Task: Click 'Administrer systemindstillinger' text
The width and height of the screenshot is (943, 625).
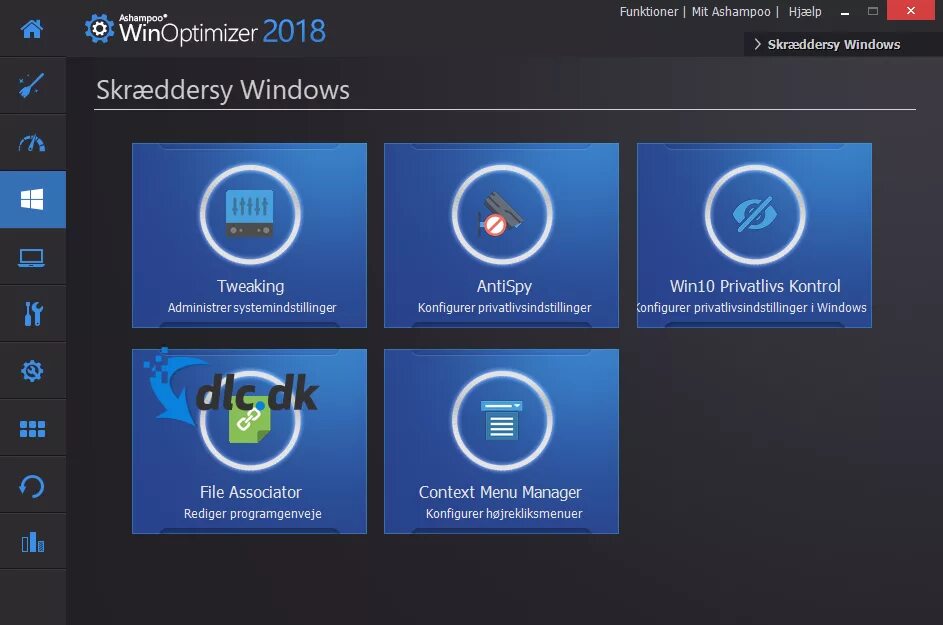Action: (252, 307)
